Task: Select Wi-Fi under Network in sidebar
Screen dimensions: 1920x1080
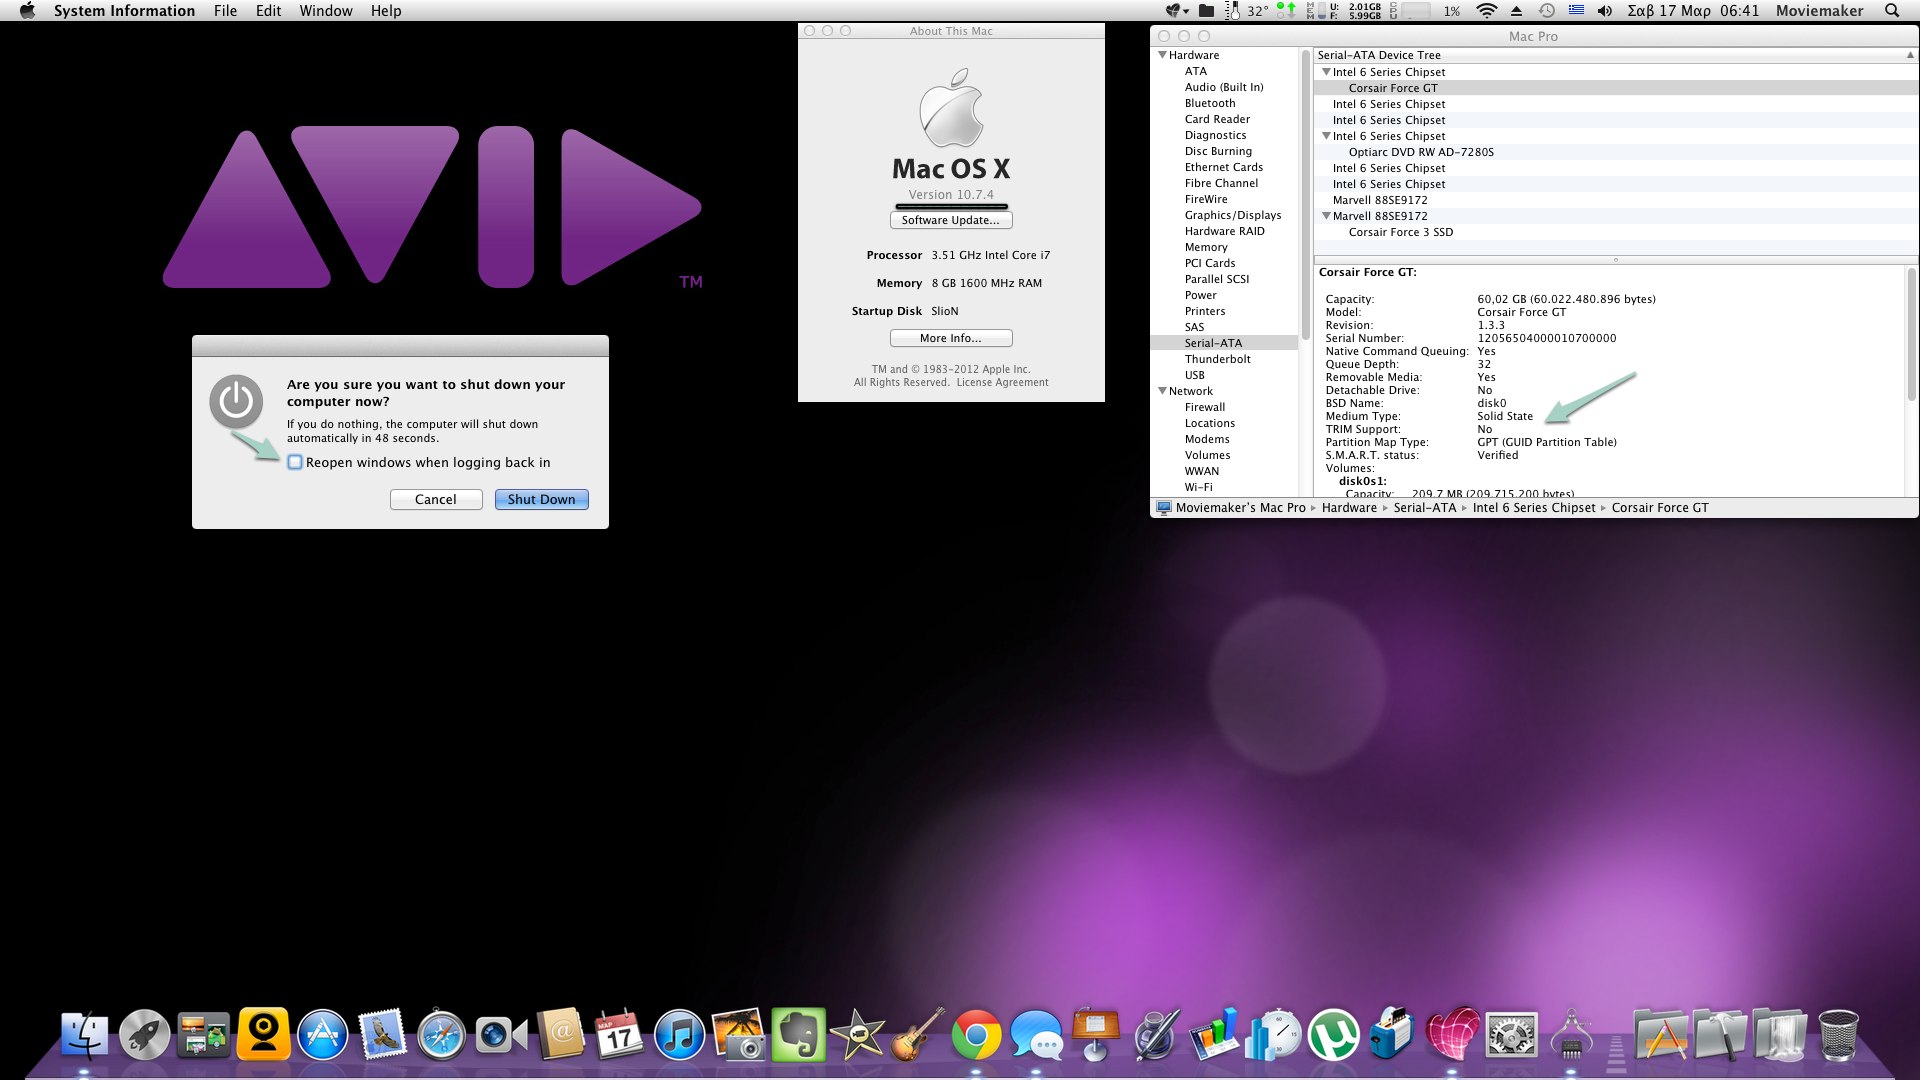Action: click(x=1198, y=487)
